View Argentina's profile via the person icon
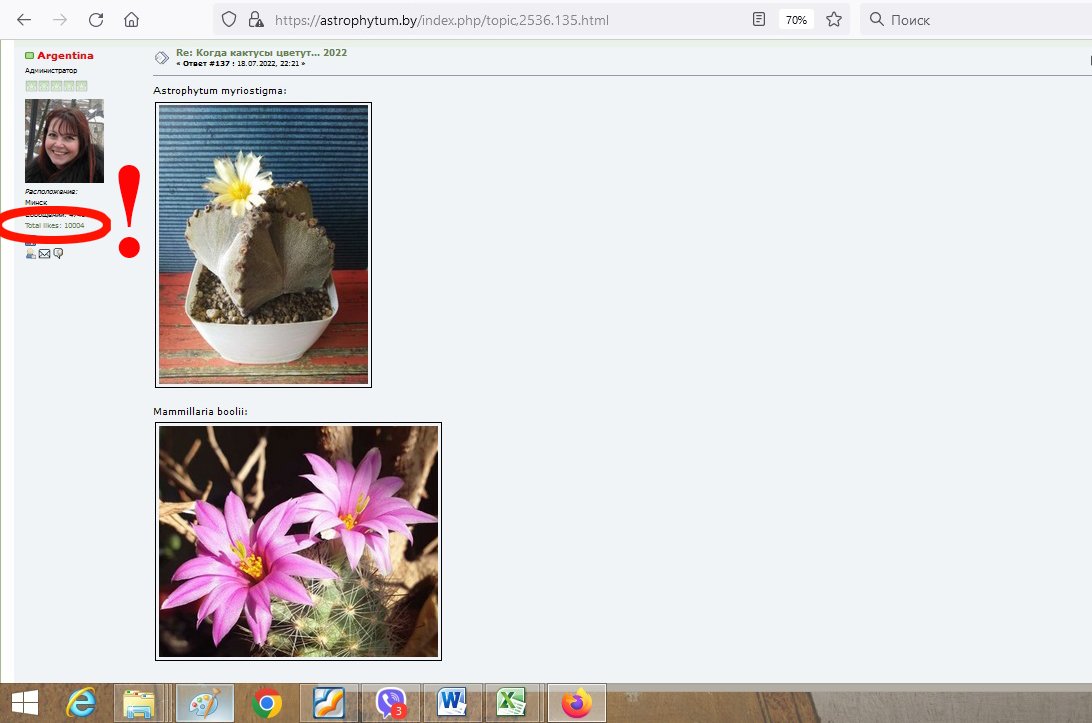The width and height of the screenshot is (1092, 723). [x=31, y=254]
